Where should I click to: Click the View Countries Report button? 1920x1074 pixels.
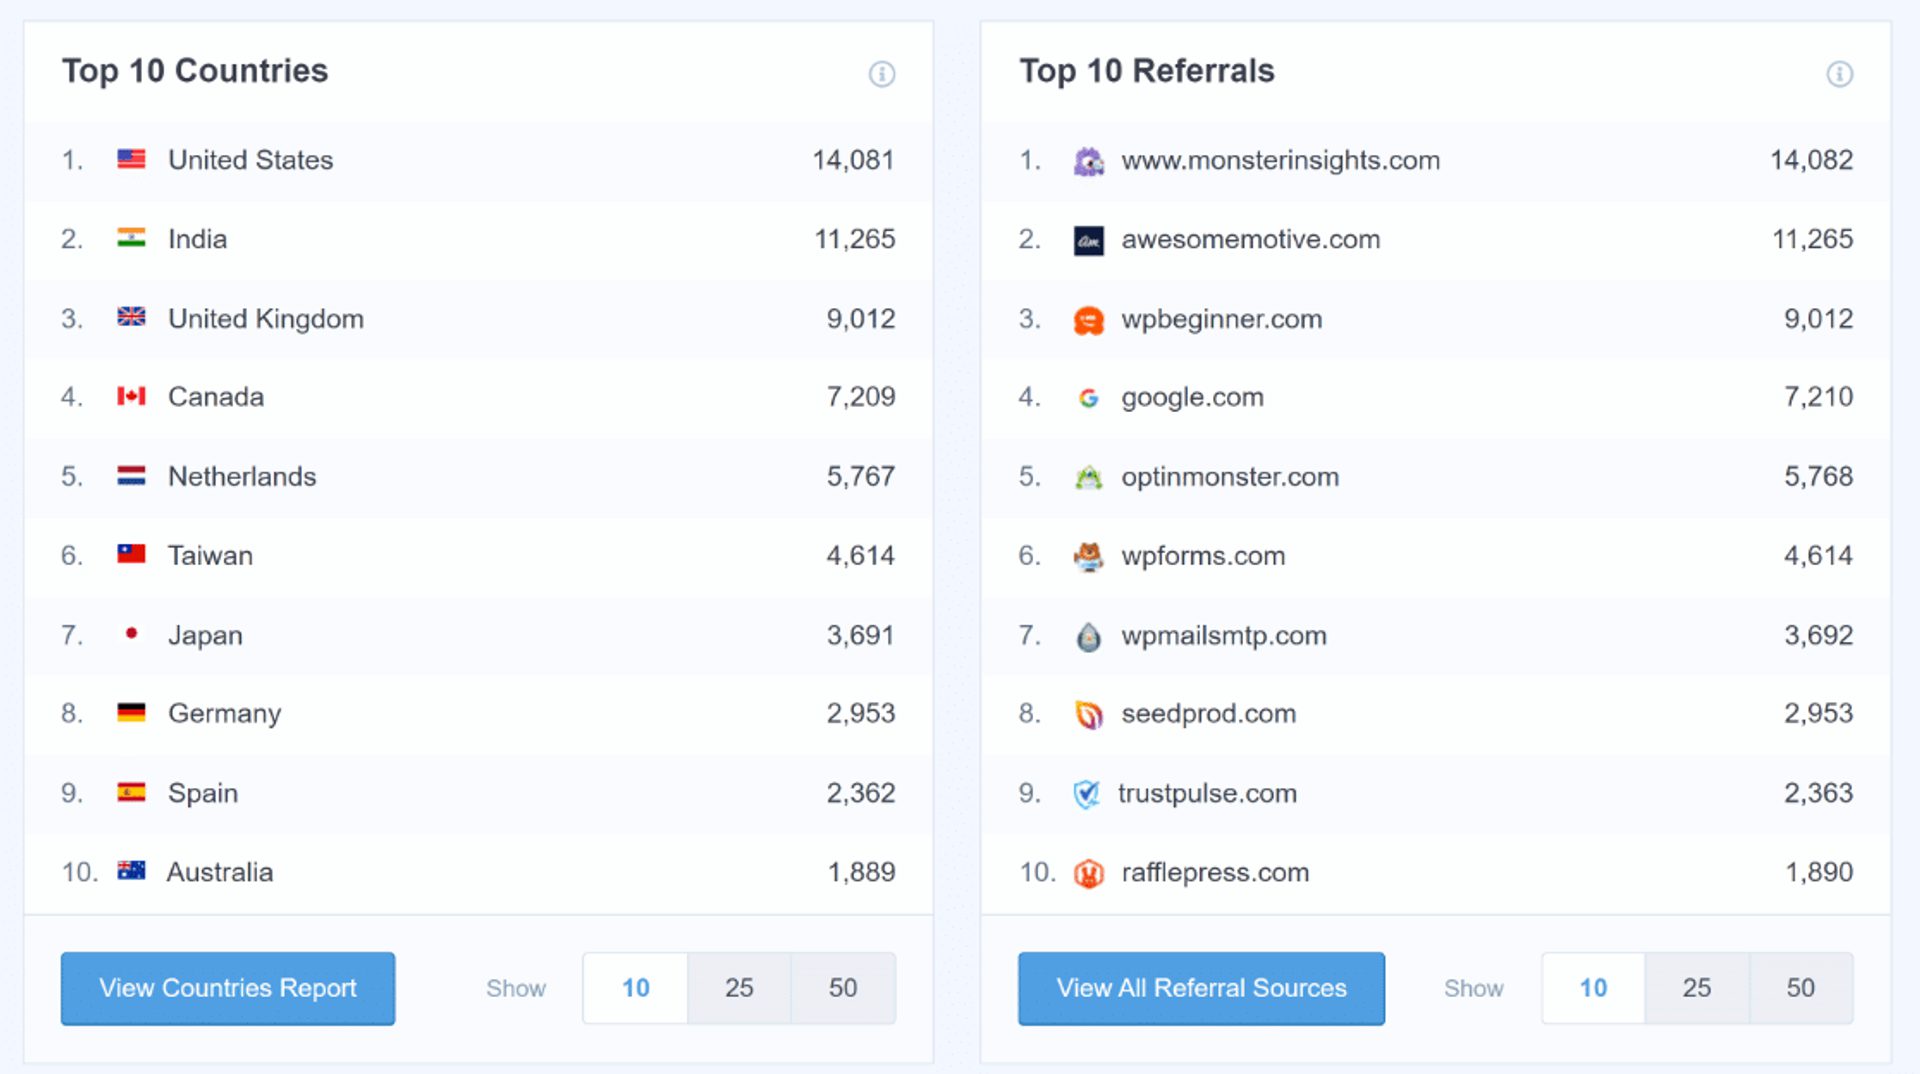227,988
